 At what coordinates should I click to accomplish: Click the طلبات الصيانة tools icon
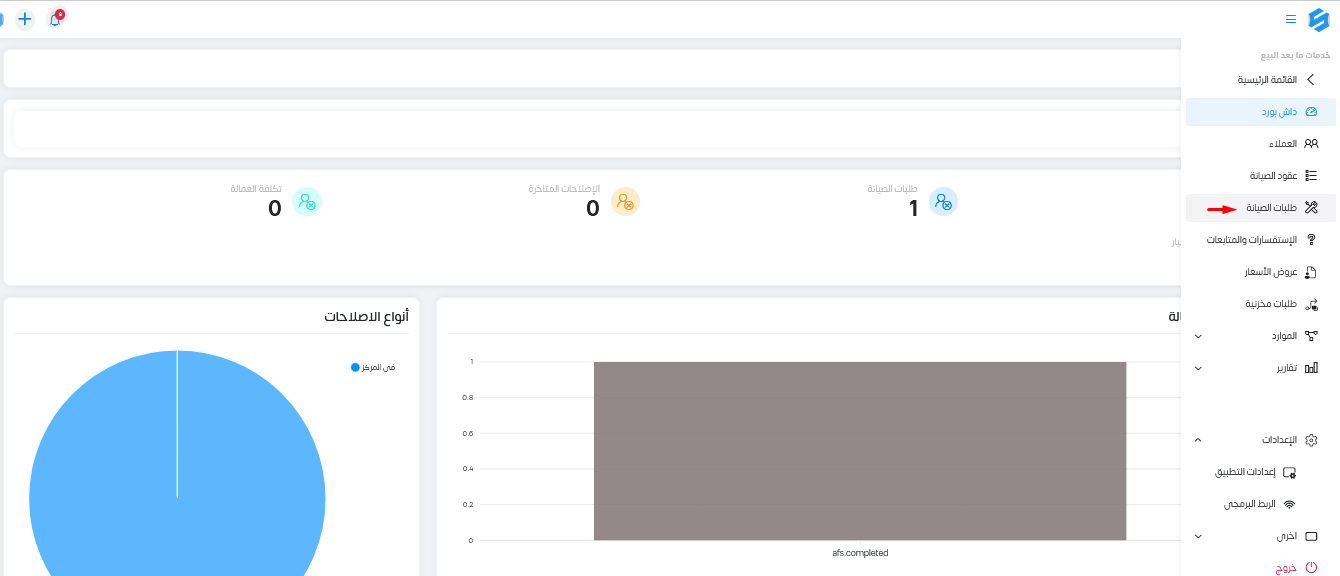tap(1311, 208)
